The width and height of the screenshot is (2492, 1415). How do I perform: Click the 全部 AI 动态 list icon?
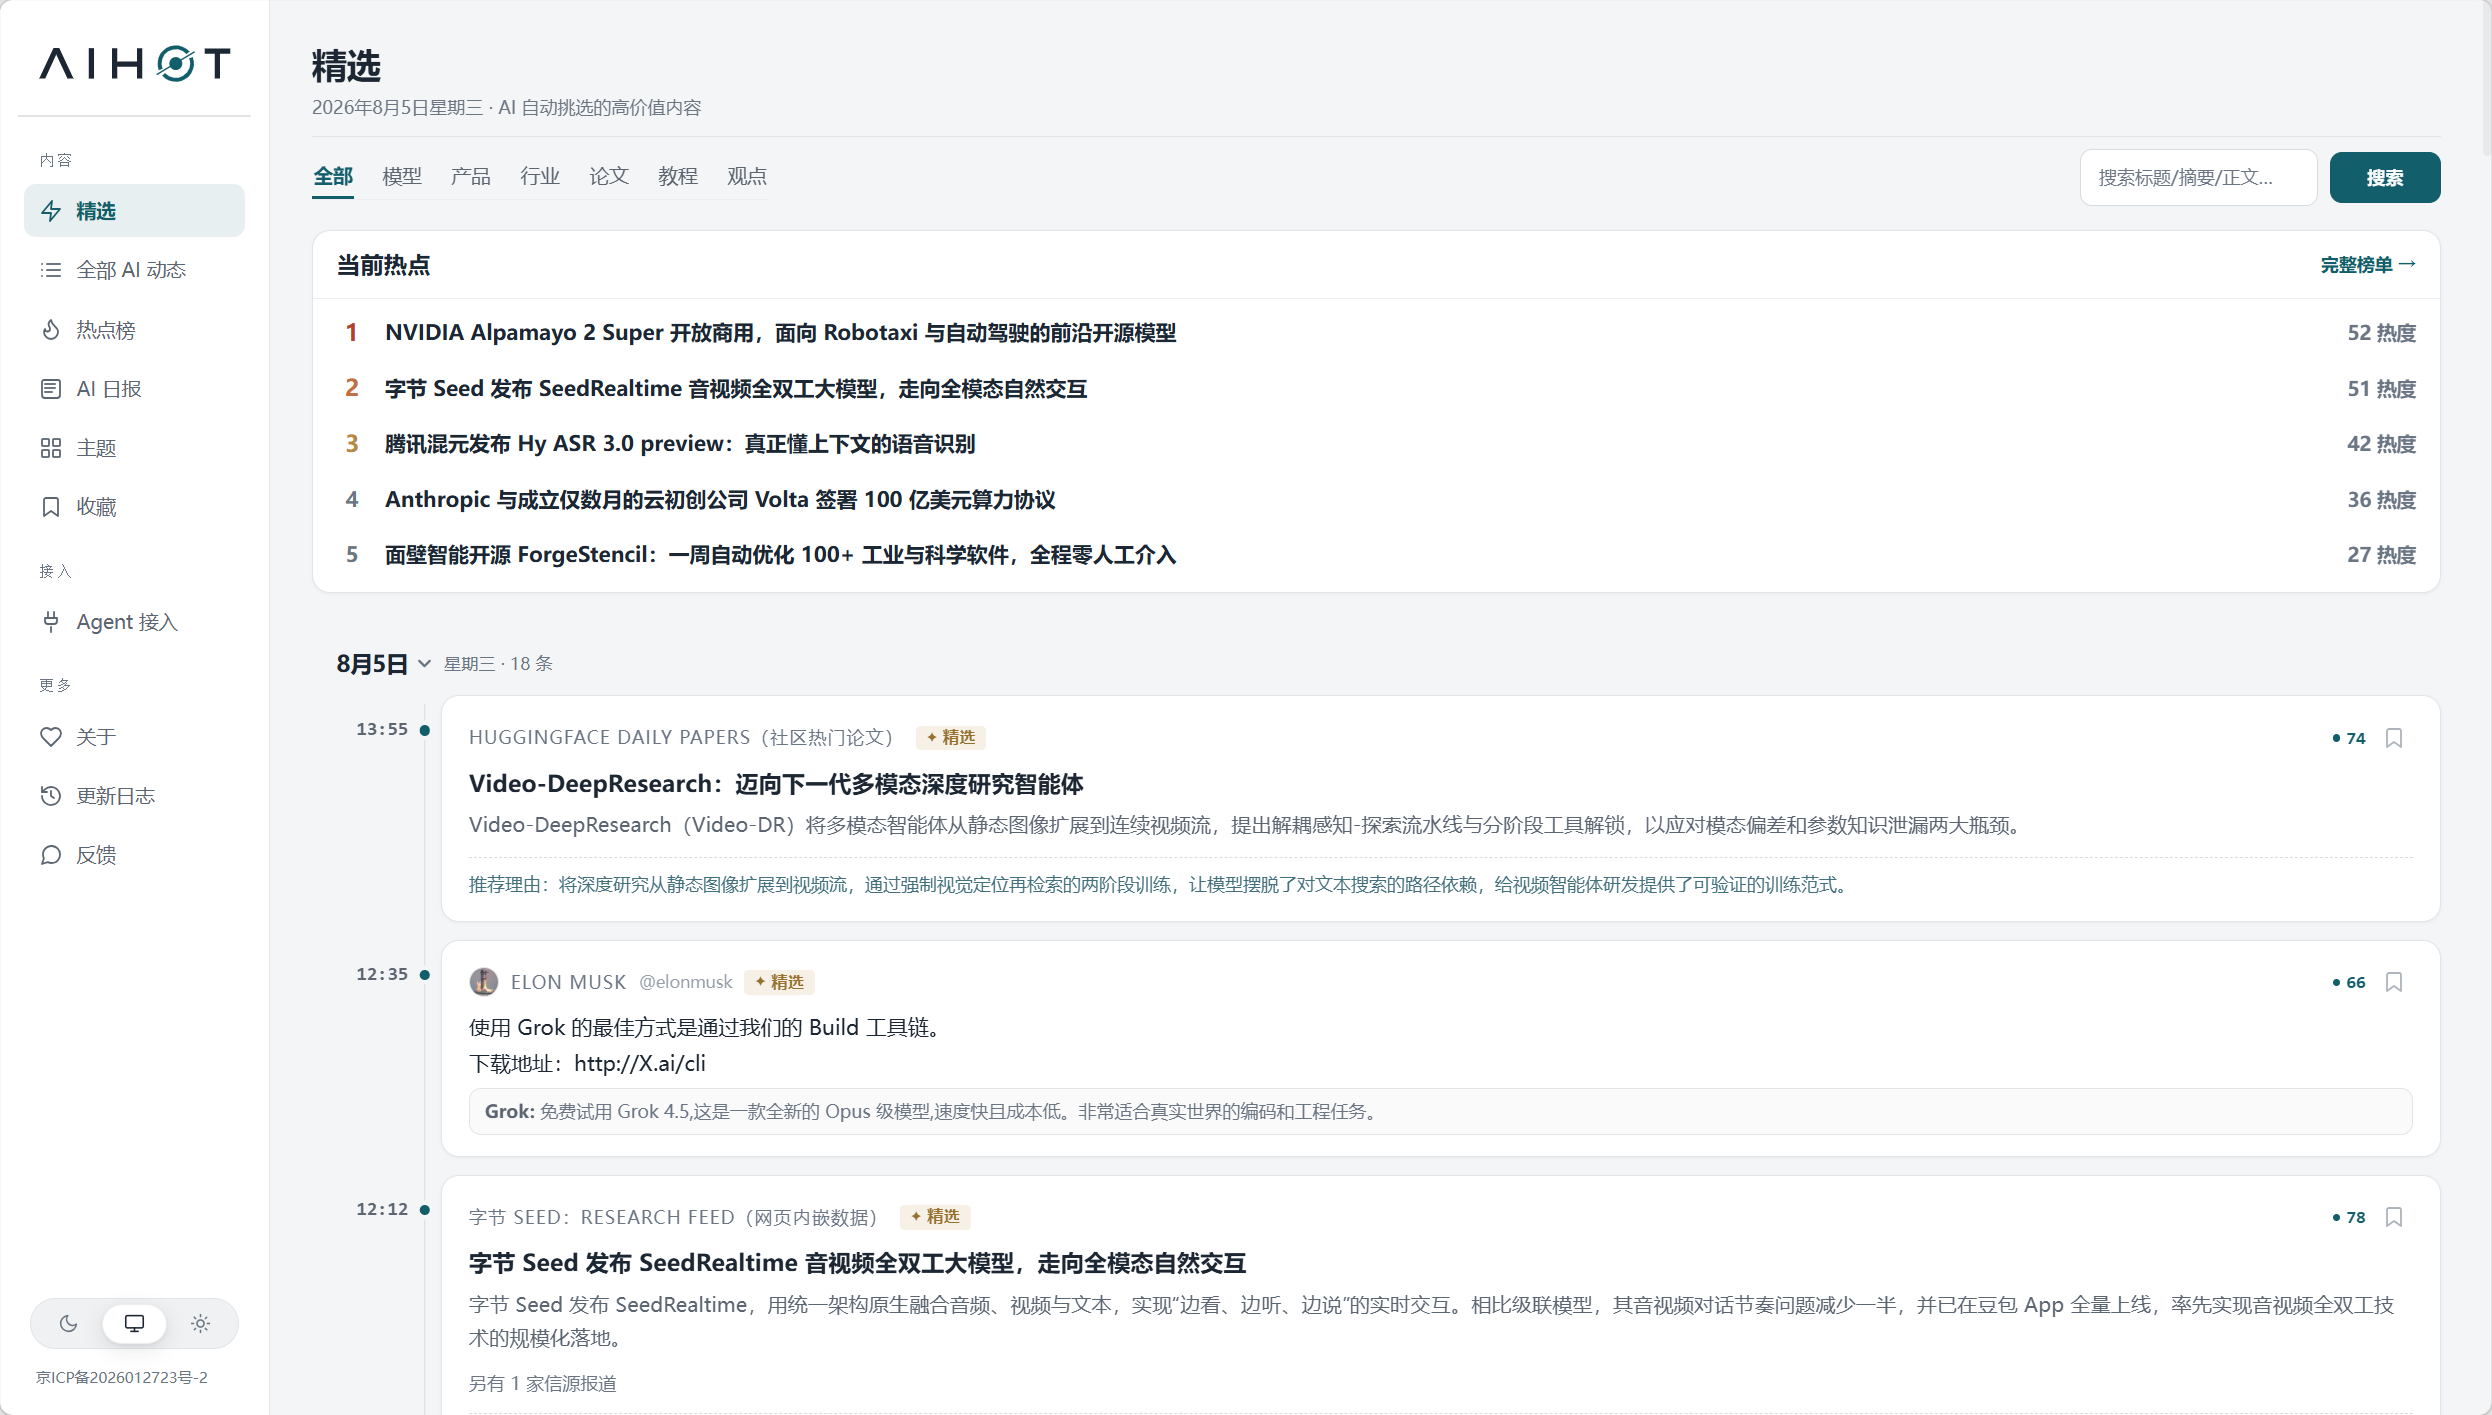pyautogui.click(x=51, y=270)
